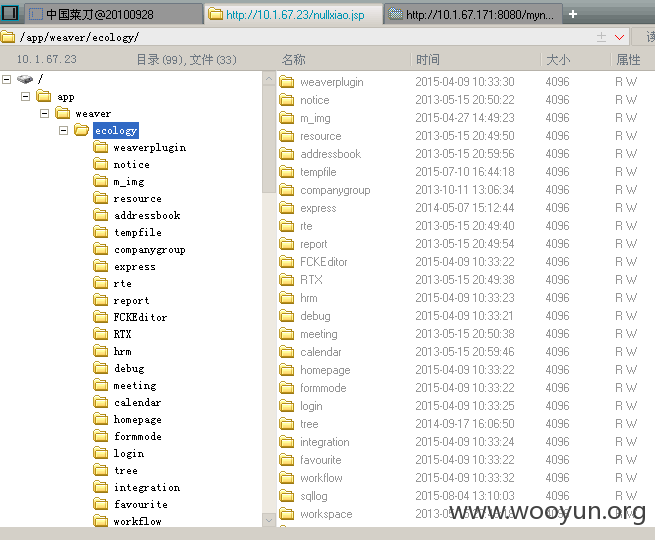
Task: Select homepage in the tree
Action: pyautogui.click(x=137, y=419)
